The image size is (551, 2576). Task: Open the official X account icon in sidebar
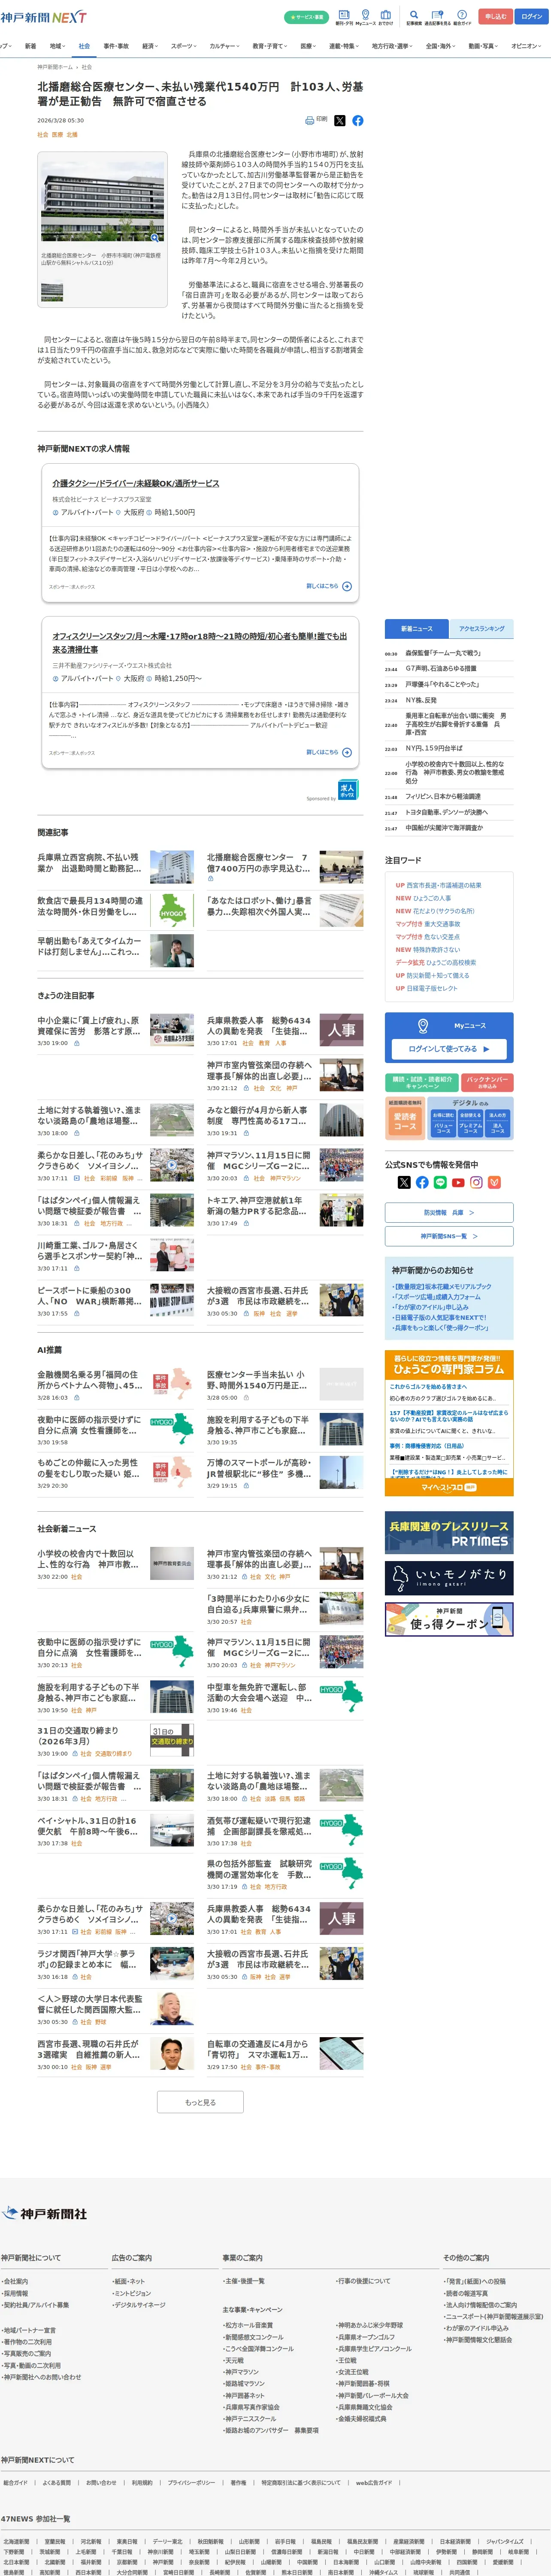[x=404, y=1182]
